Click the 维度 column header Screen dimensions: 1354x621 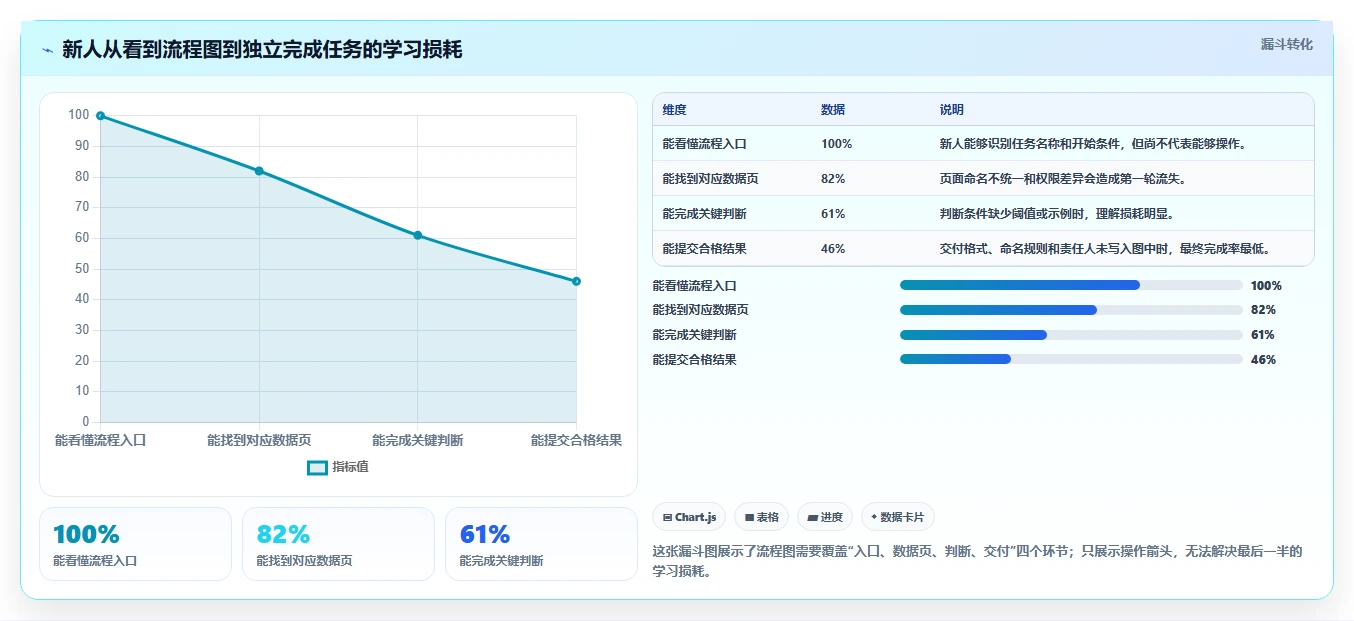tap(674, 110)
